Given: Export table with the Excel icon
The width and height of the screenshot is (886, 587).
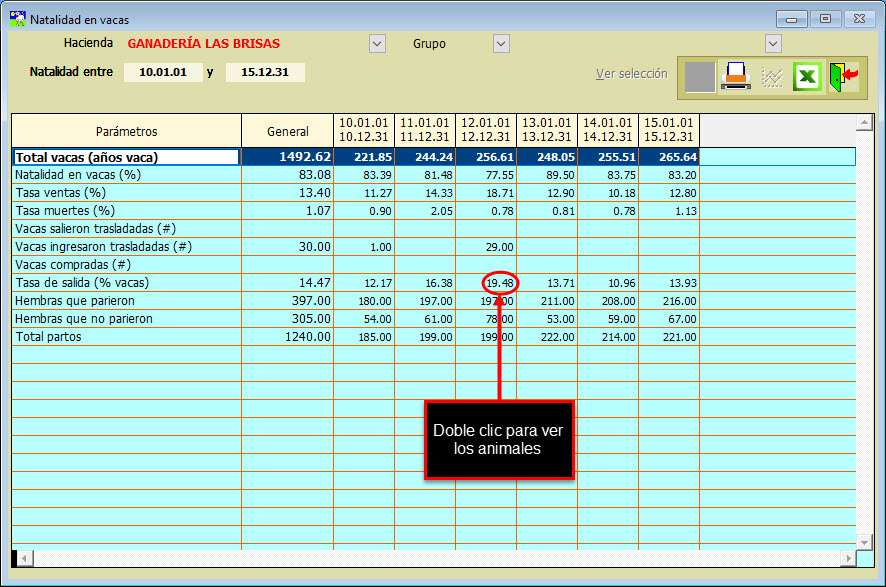Looking at the screenshot, I should pyautogui.click(x=807, y=77).
